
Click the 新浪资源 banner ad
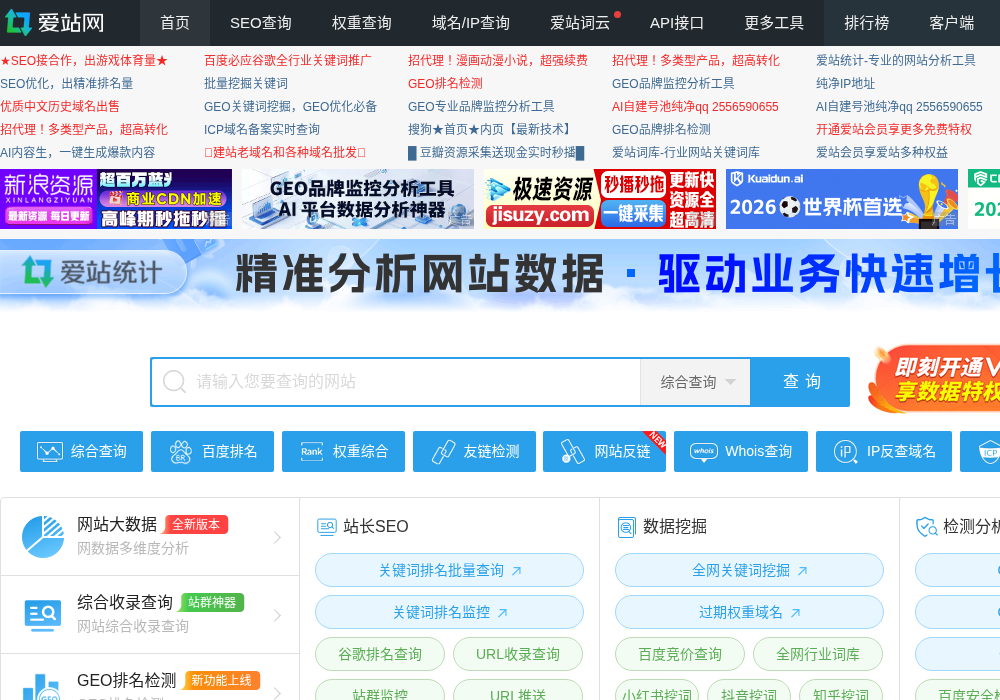(x=116, y=199)
